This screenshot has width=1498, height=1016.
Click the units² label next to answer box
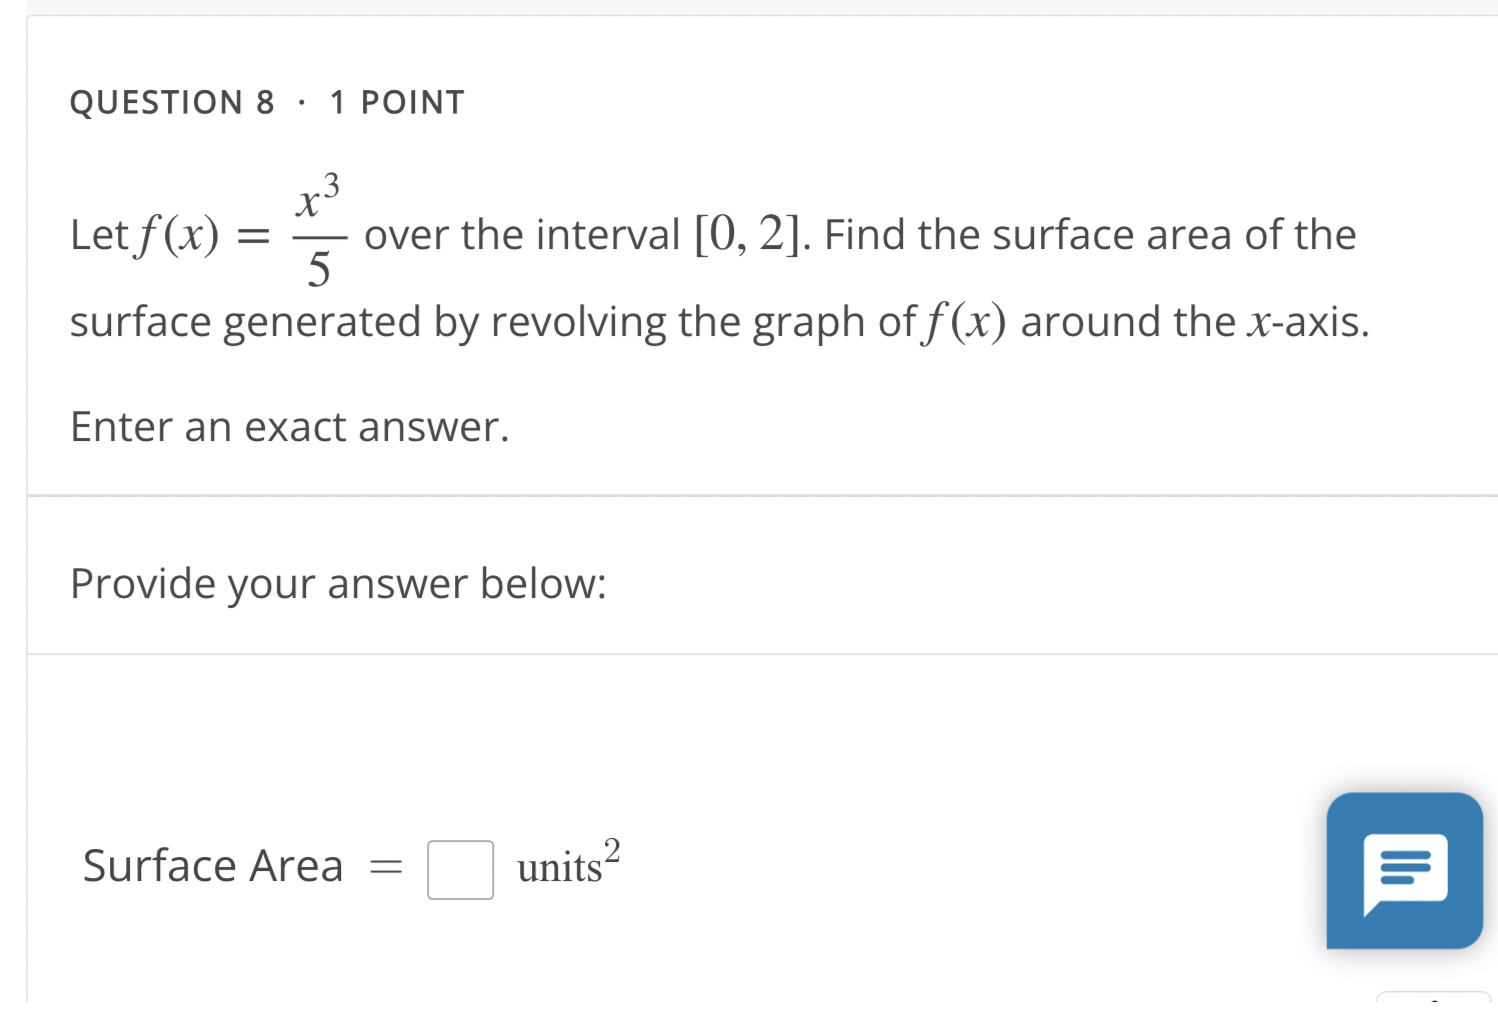(565, 866)
